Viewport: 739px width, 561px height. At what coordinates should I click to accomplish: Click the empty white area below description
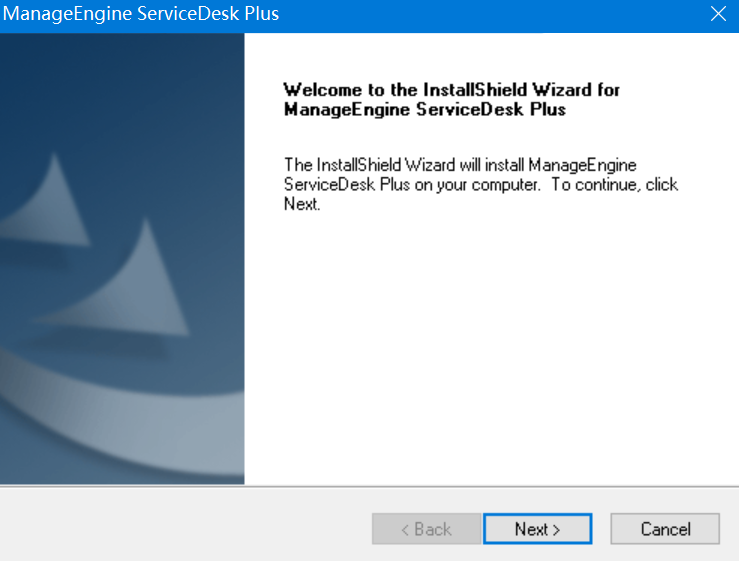[490, 350]
